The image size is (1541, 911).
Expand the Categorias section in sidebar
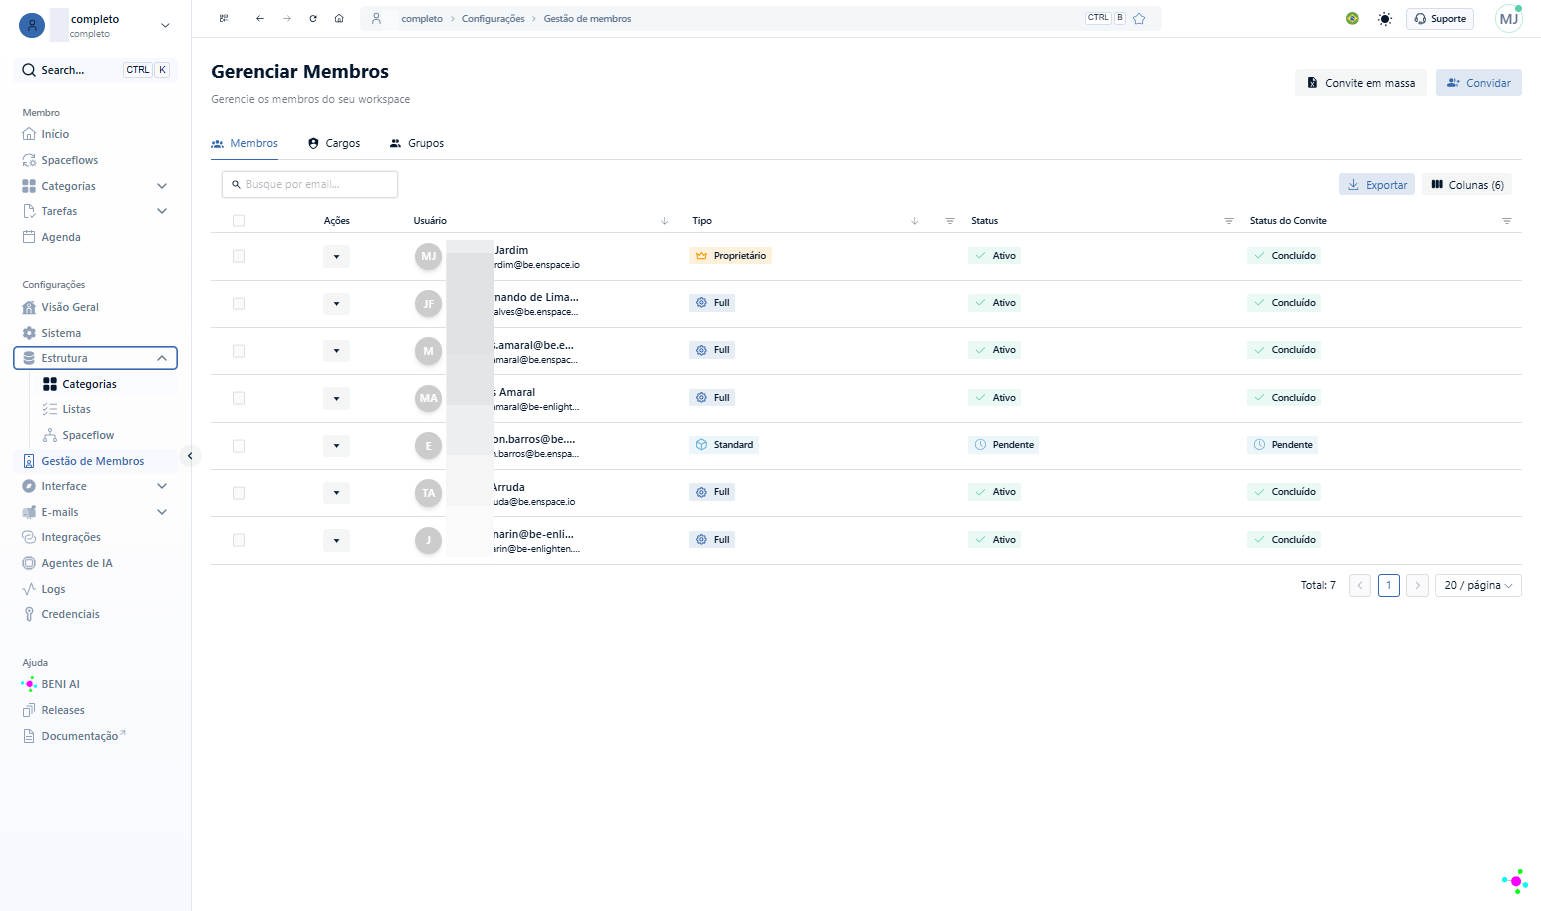[x=162, y=186]
